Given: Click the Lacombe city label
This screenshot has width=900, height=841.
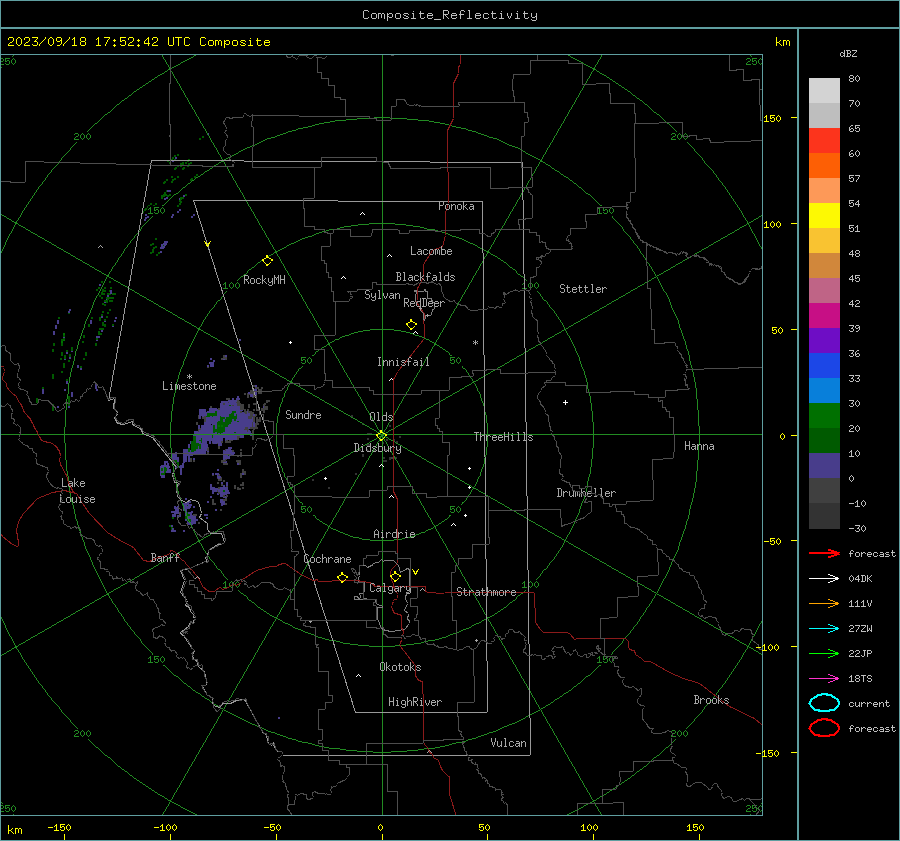Looking at the screenshot, I should pyautogui.click(x=431, y=251).
